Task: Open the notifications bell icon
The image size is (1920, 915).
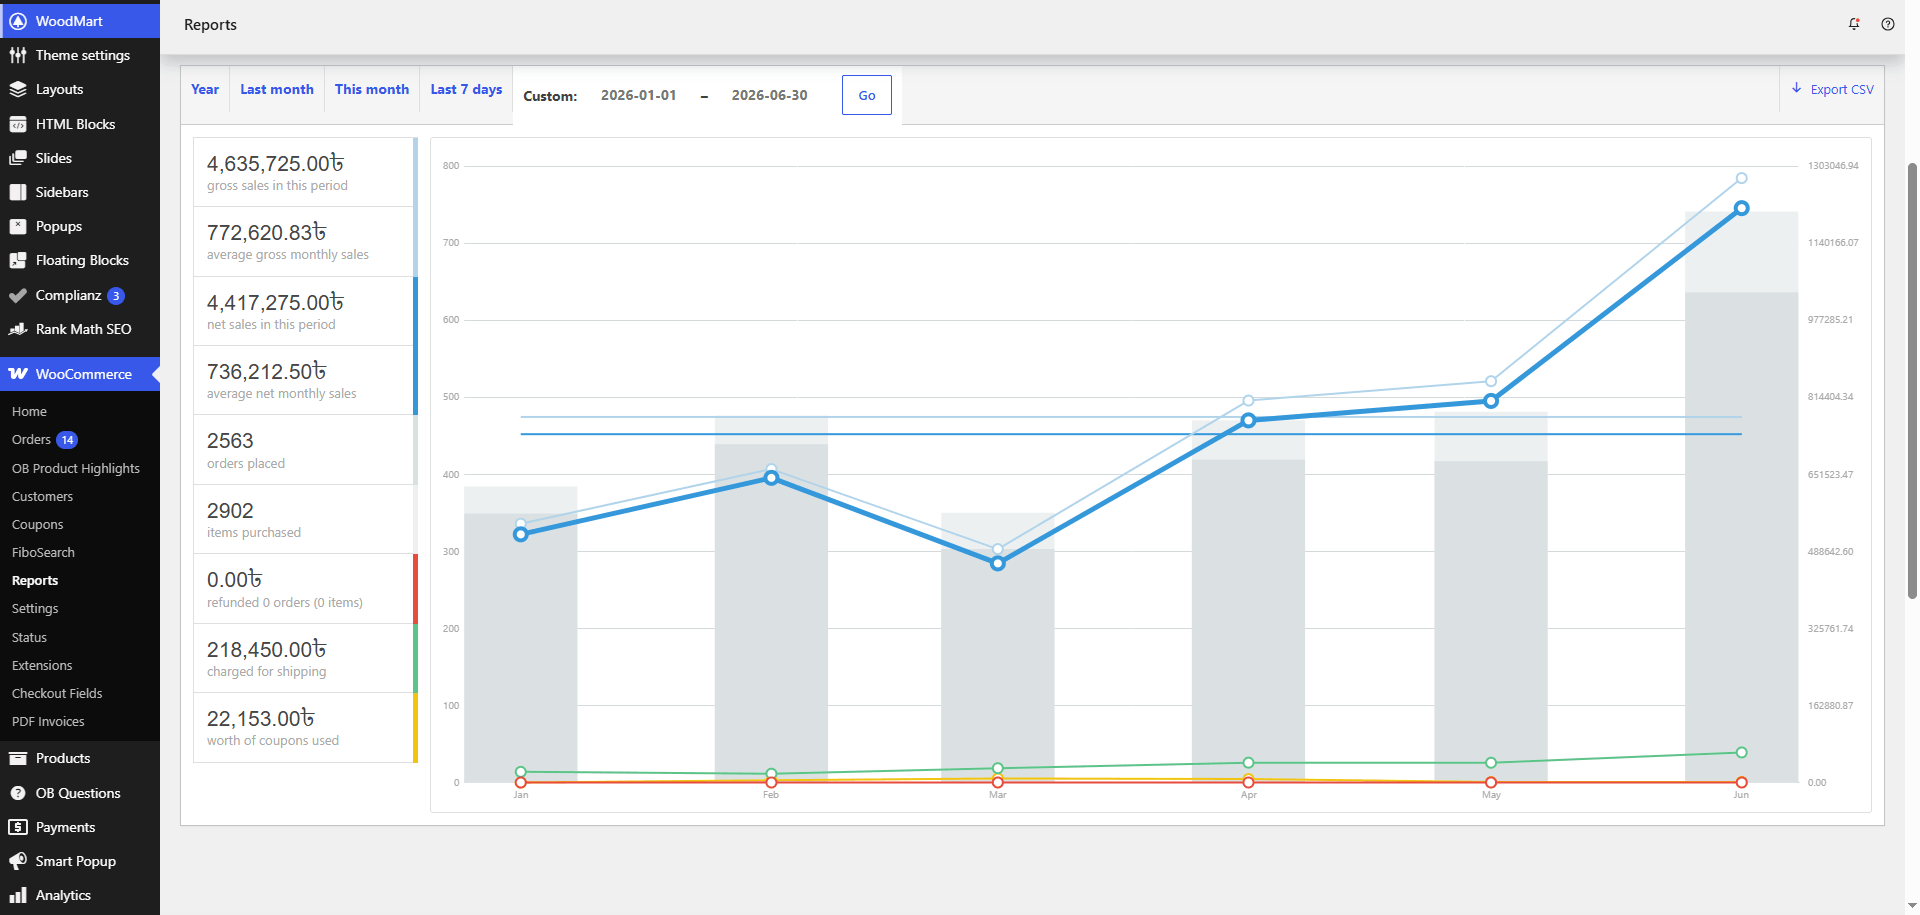Action: 1854,24
